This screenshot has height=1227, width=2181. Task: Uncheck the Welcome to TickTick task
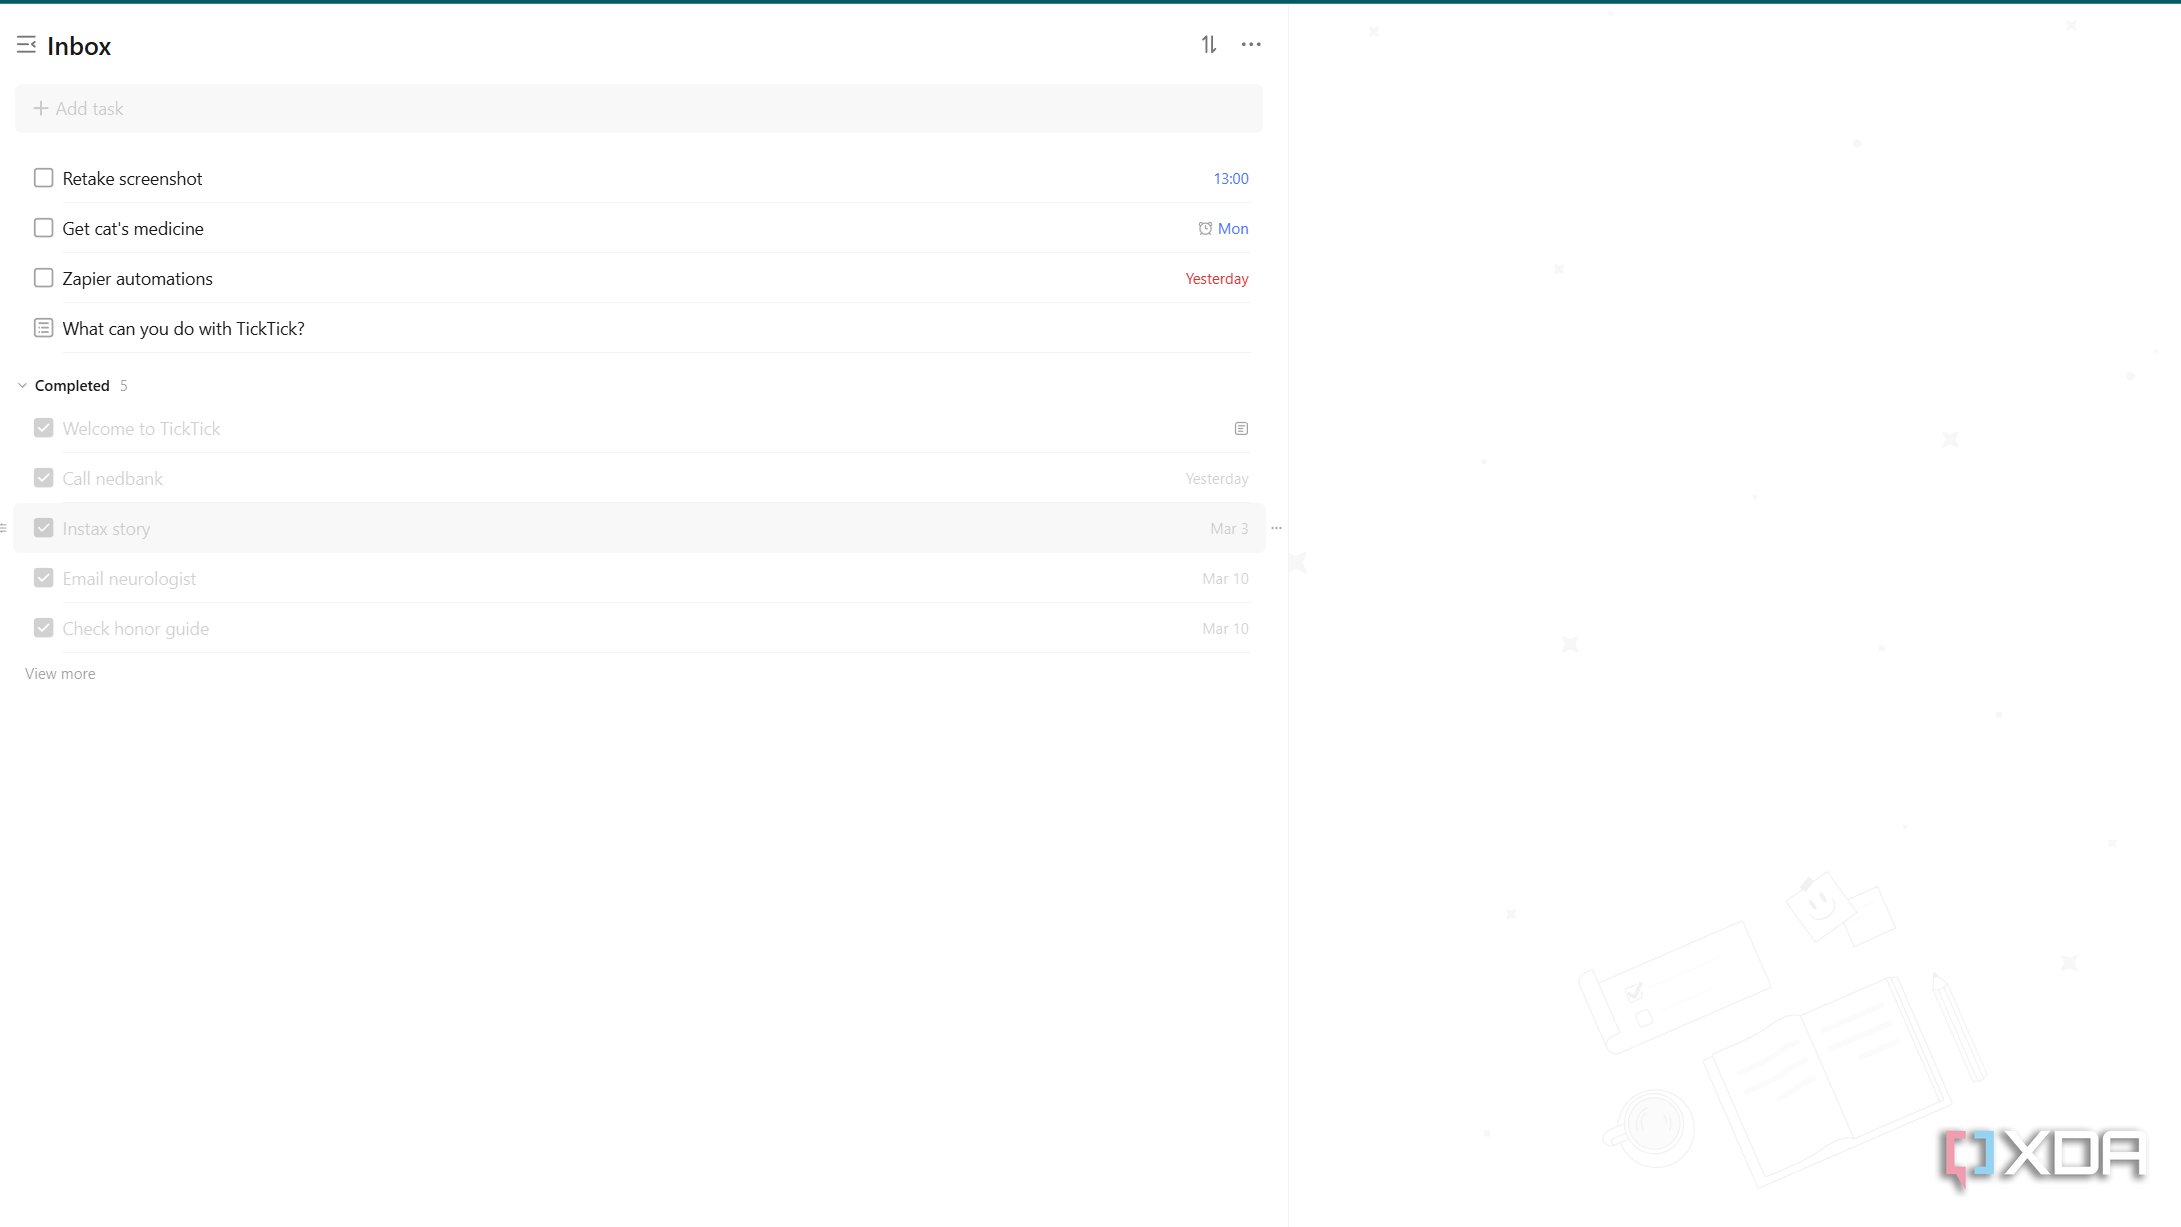[43, 428]
